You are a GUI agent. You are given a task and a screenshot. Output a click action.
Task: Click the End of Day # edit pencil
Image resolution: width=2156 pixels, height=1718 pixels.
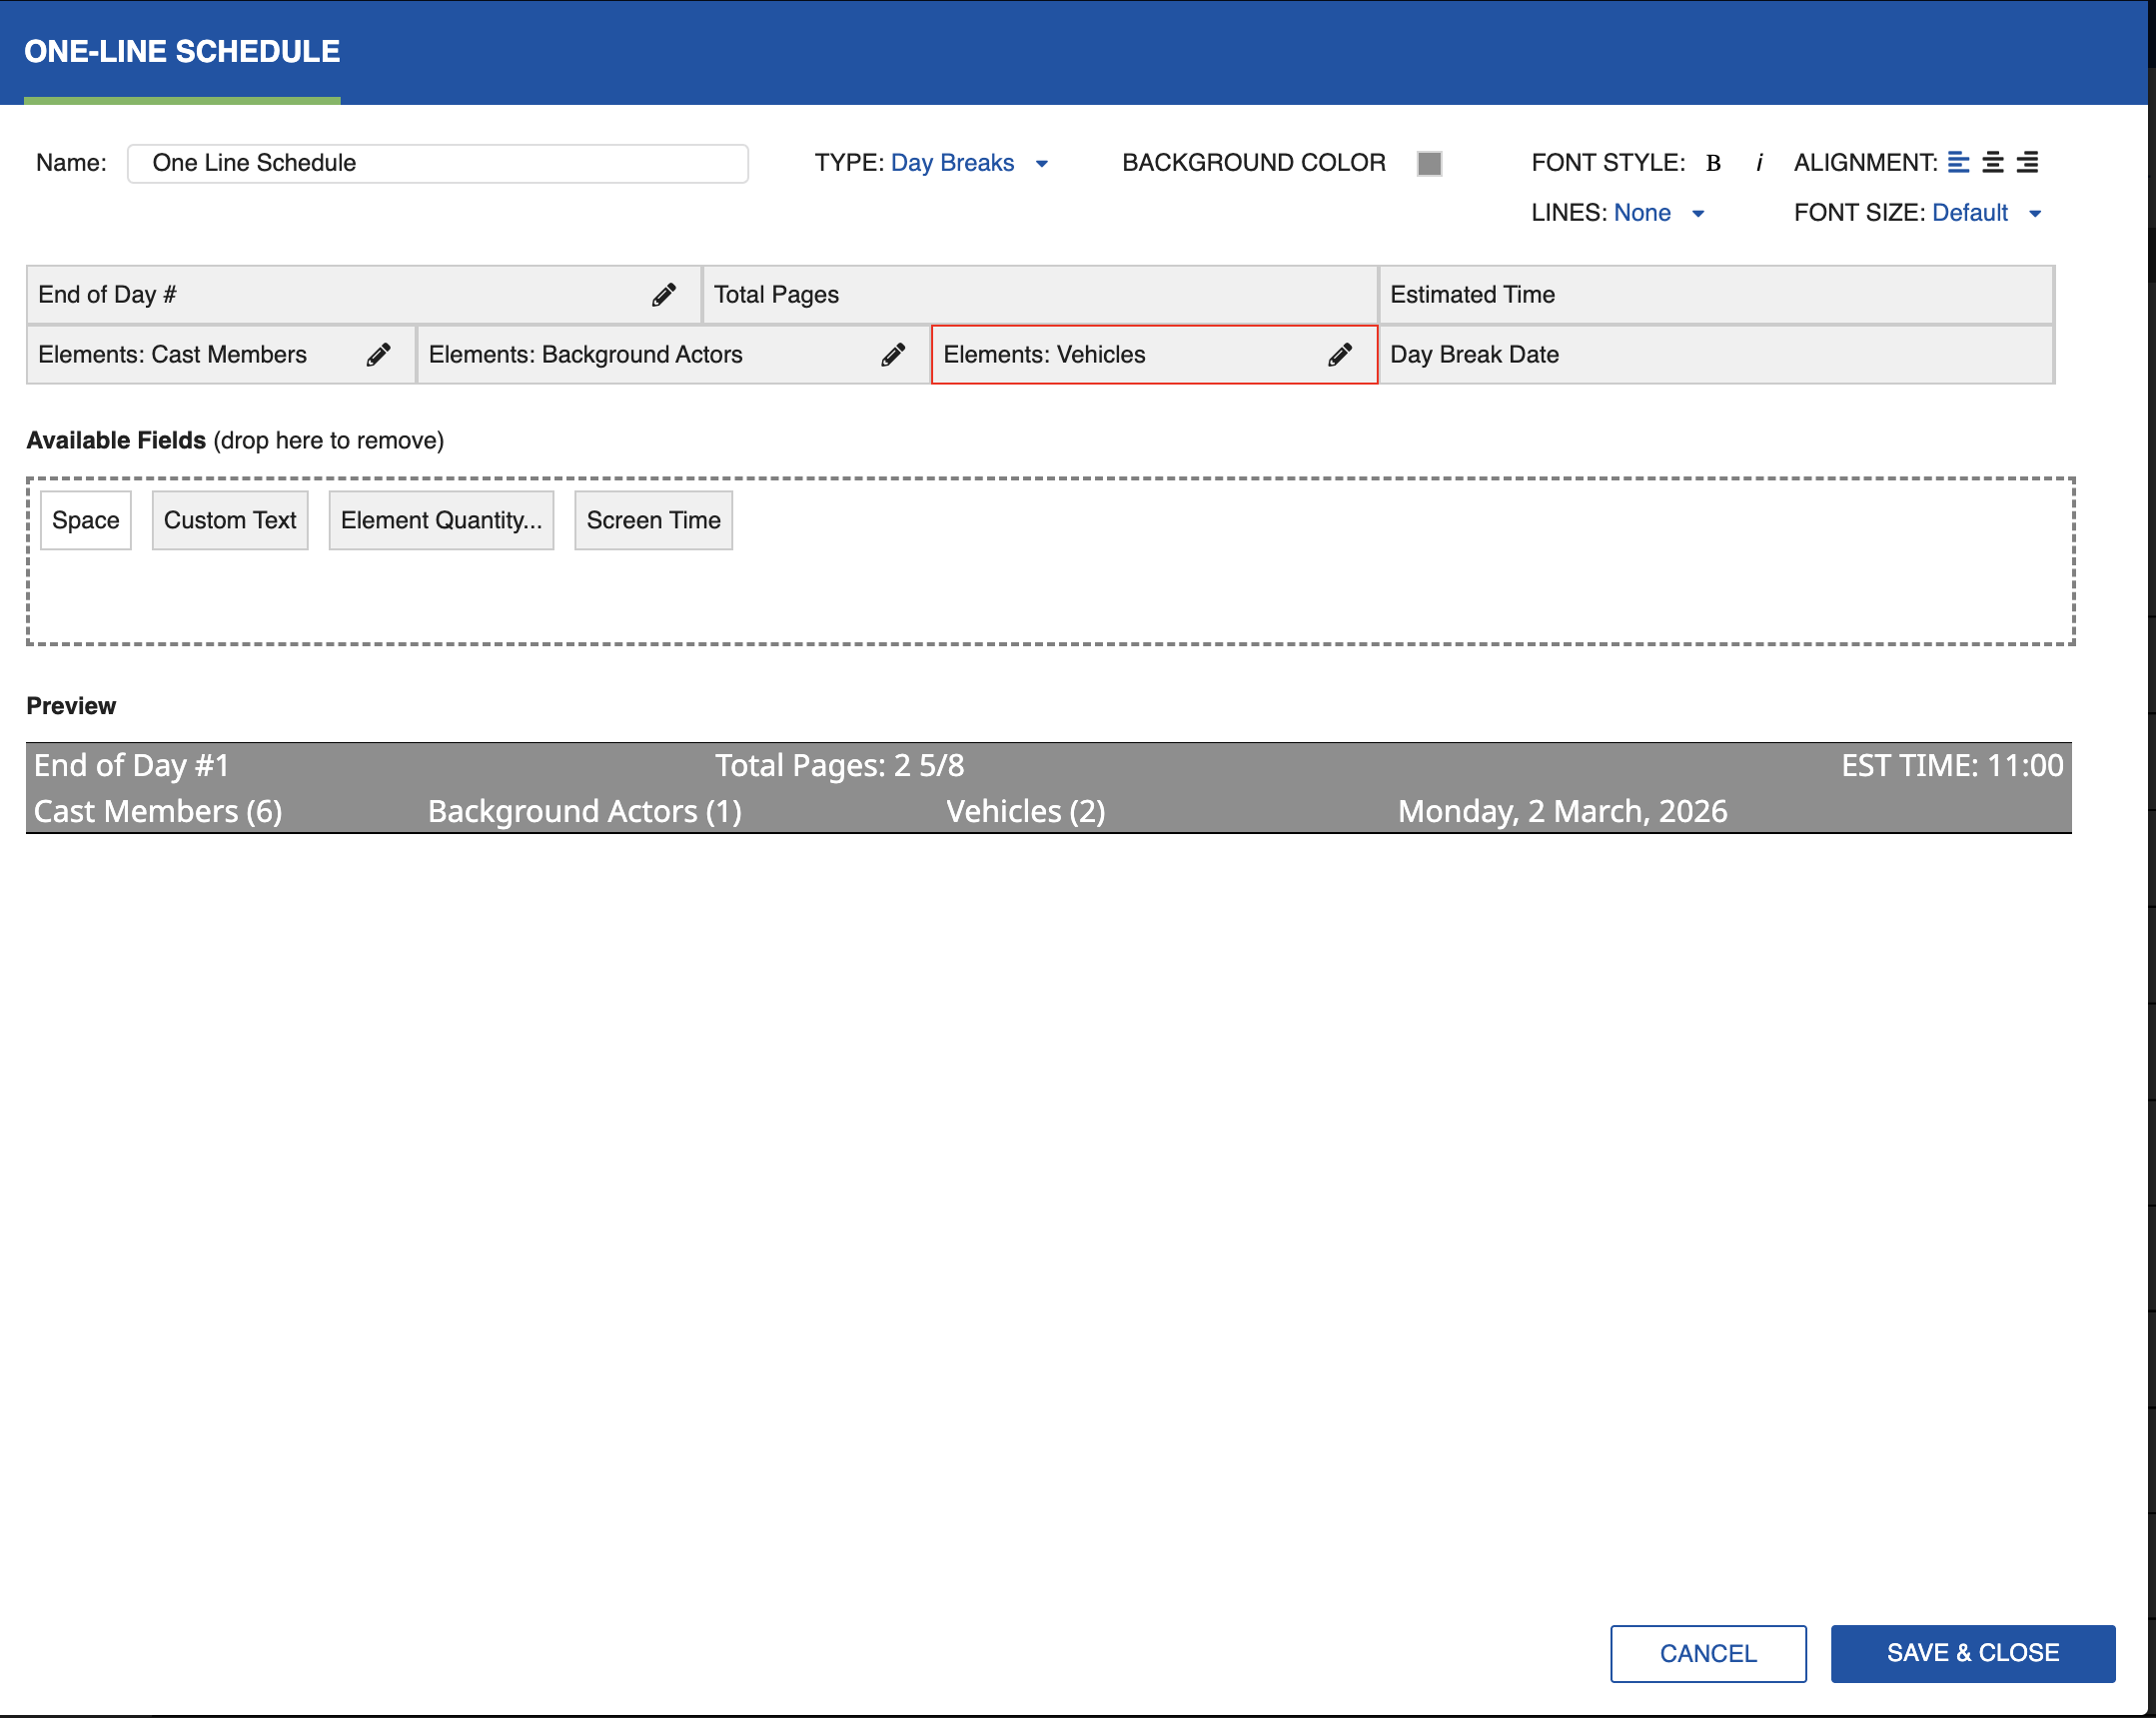pos(663,295)
